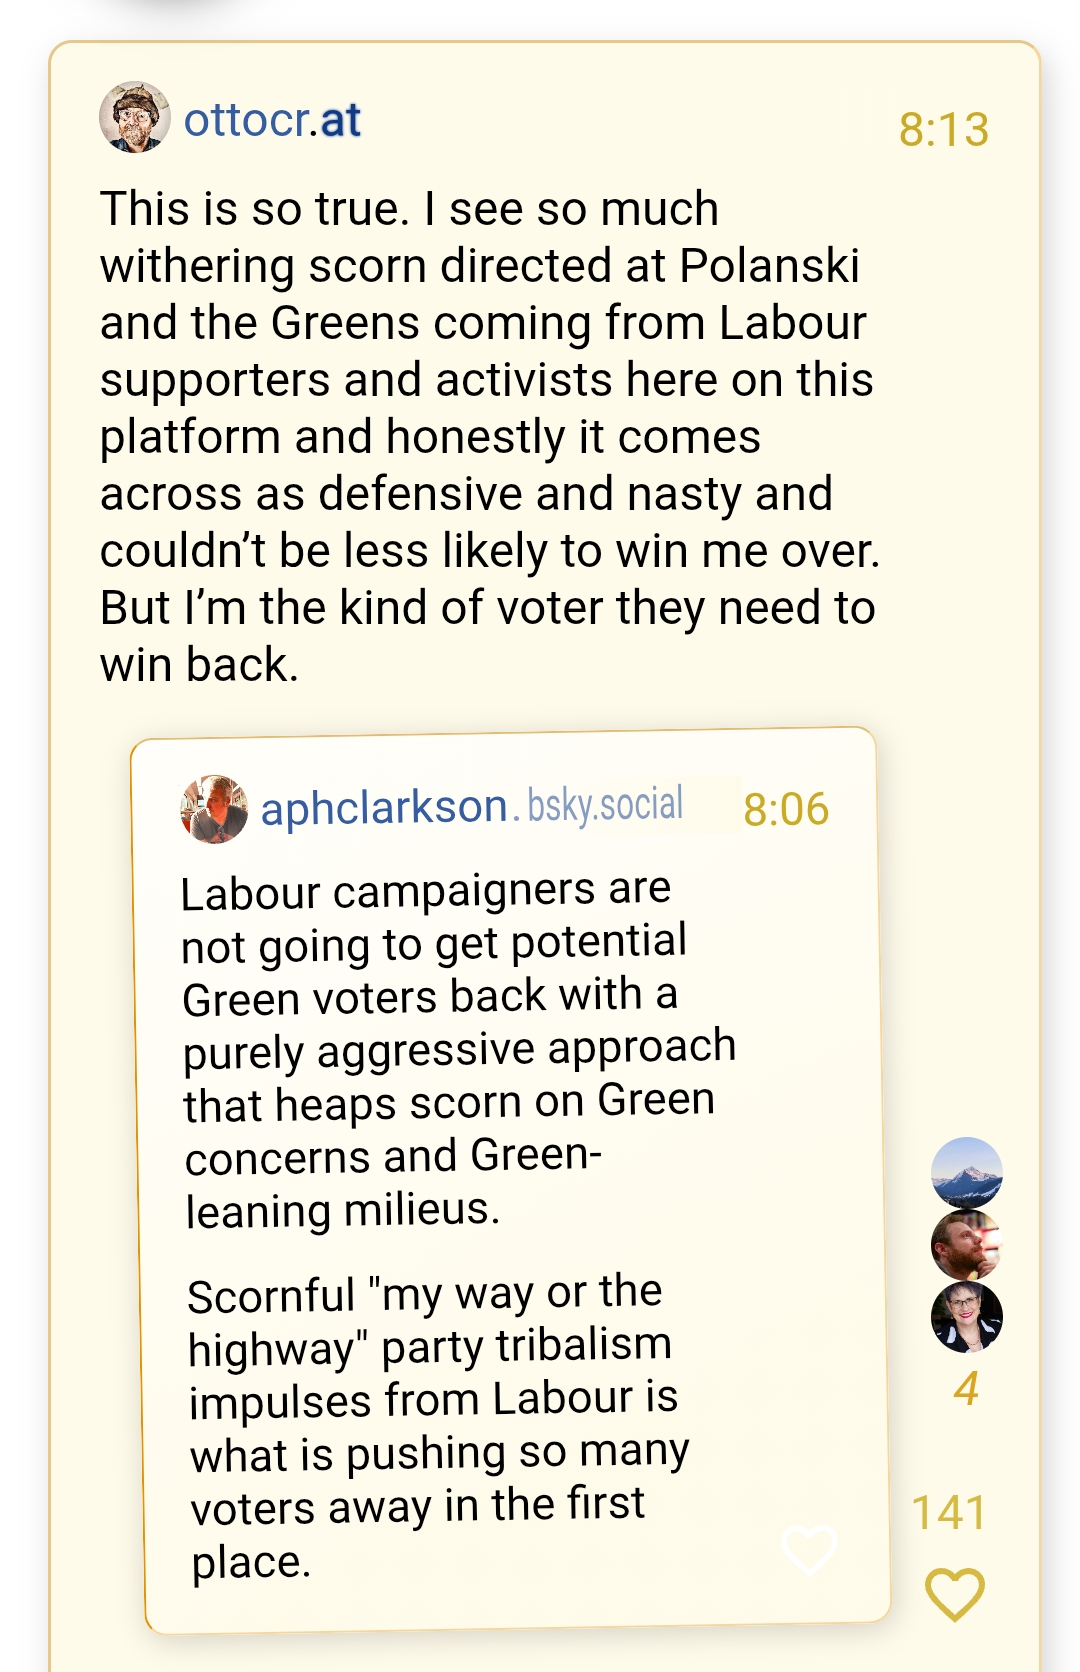Like the quoted post with white heart

[x=808, y=1549]
